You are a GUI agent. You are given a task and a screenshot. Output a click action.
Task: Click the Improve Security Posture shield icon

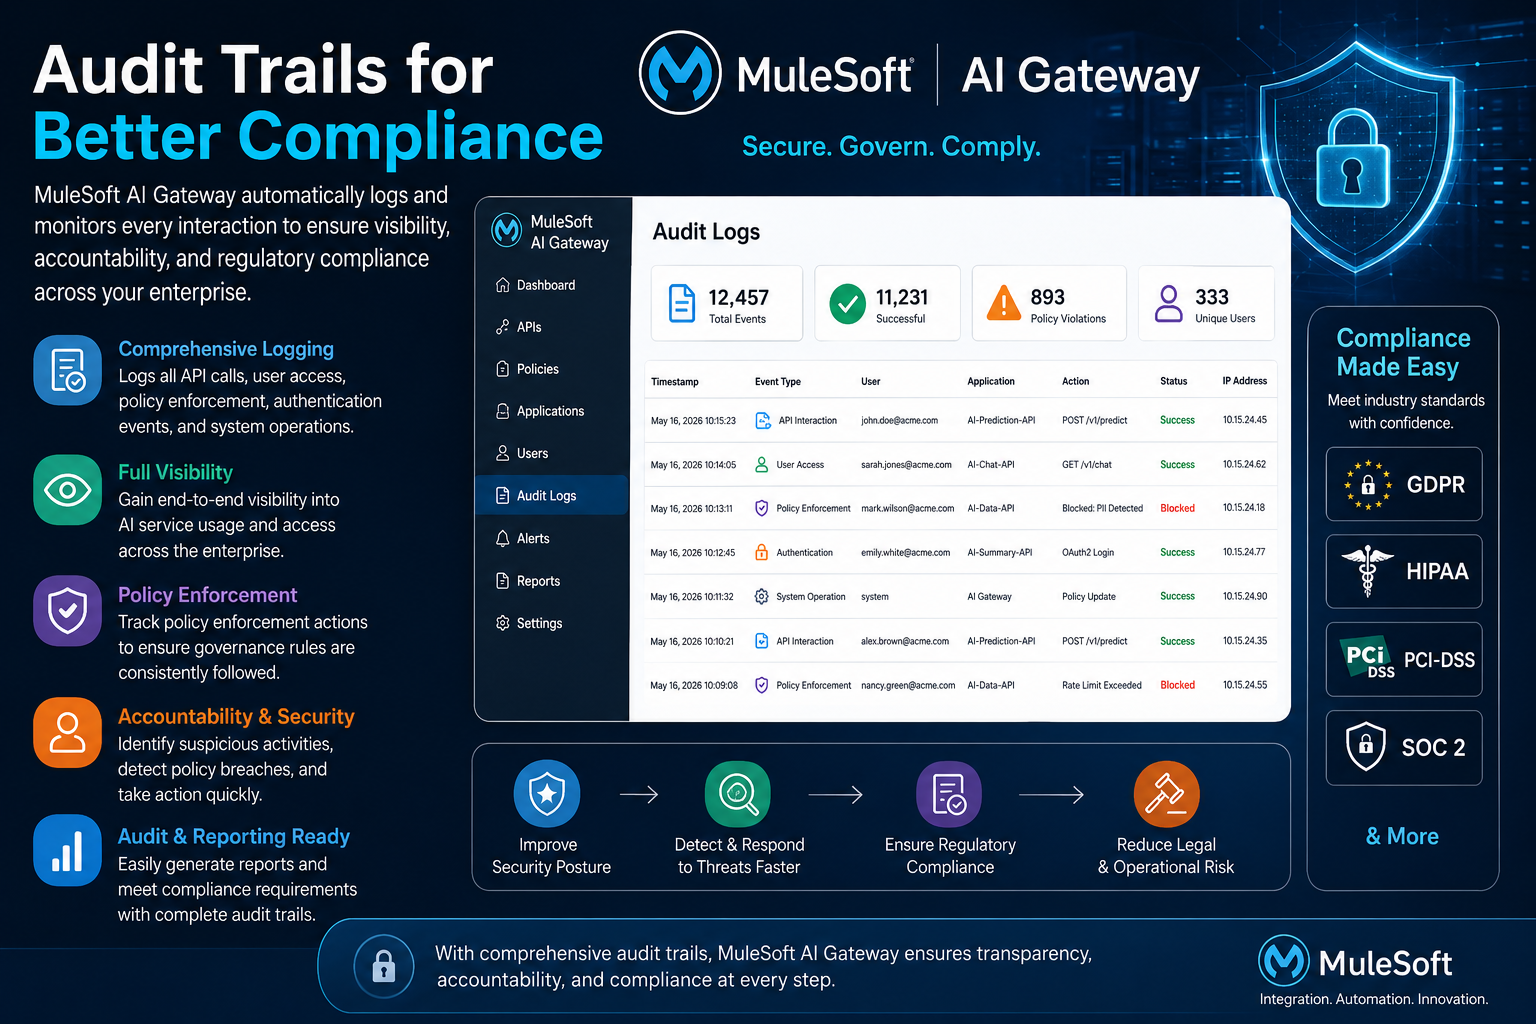click(547, 794)
